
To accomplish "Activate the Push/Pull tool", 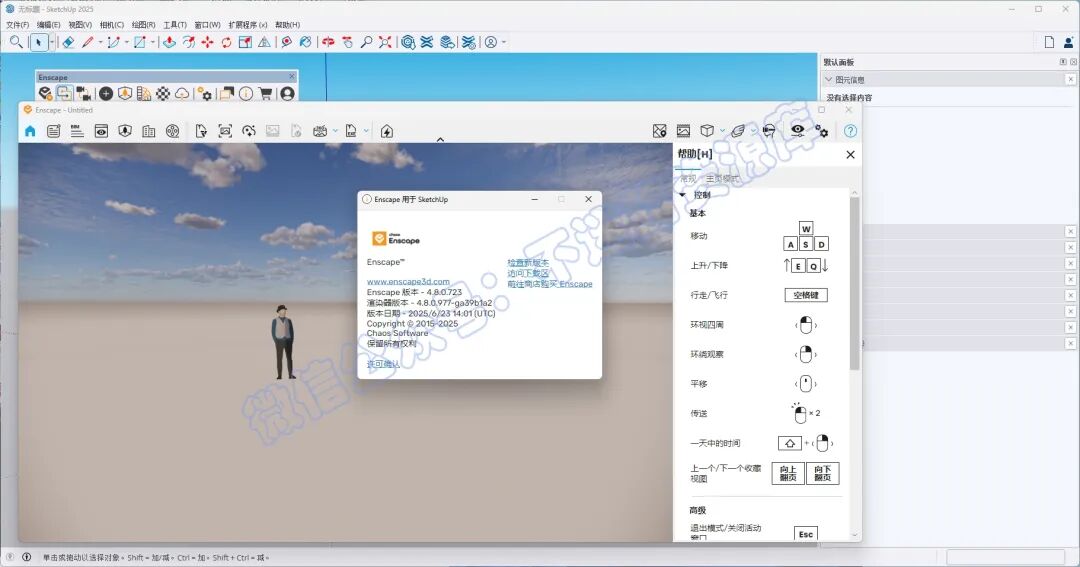I will point(169,42).
